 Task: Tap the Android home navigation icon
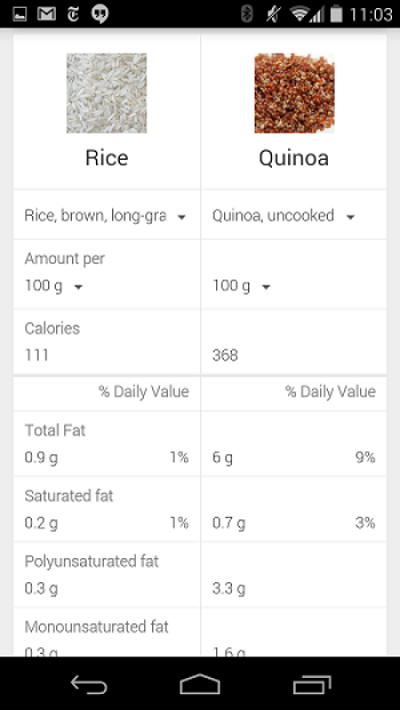[200, 684]
